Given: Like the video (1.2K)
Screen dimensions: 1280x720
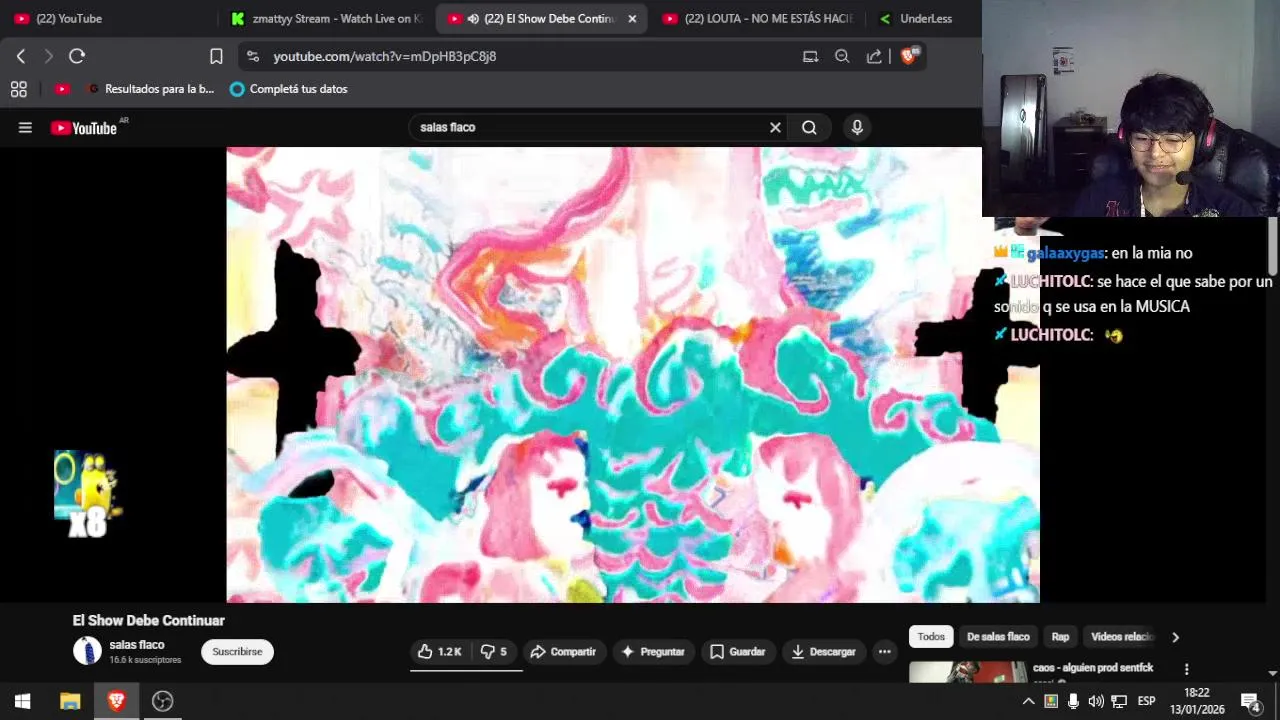Looking at the screenshot, I should 439,651.
